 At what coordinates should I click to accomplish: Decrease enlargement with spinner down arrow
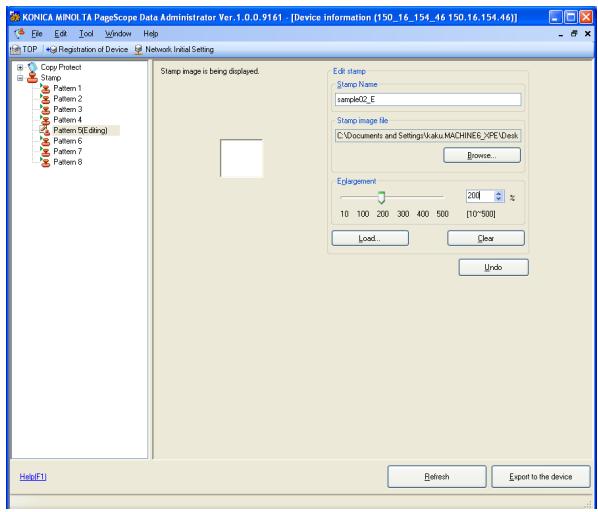point(498,199)
